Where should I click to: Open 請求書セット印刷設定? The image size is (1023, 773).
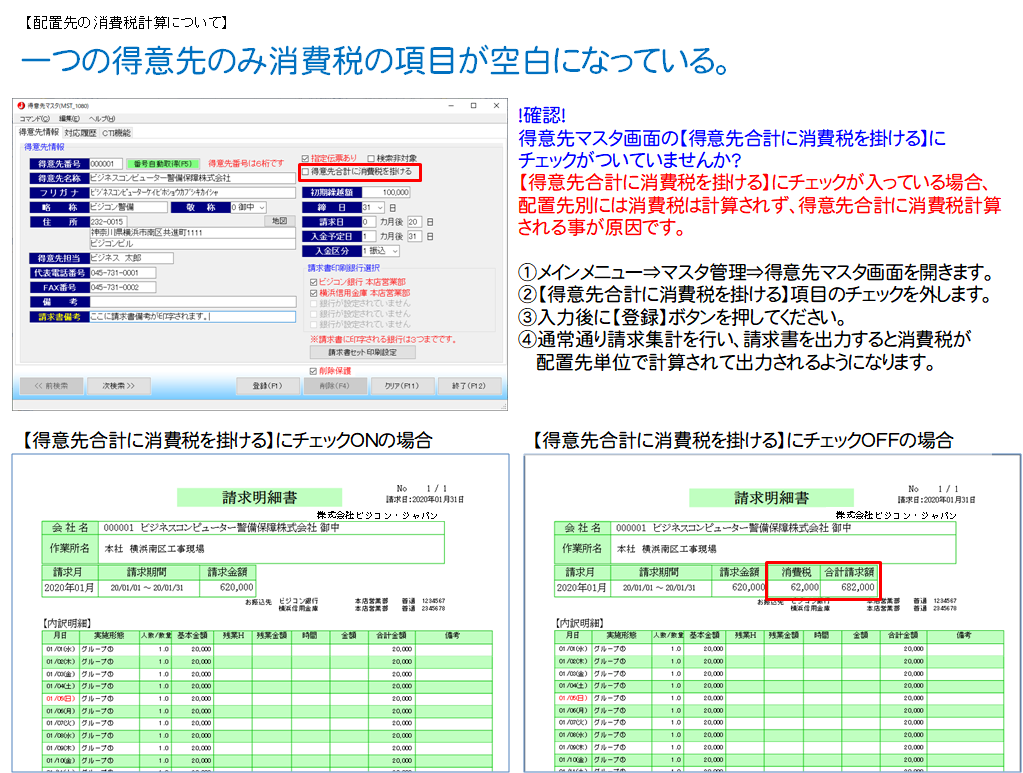(x=363, y=353)
